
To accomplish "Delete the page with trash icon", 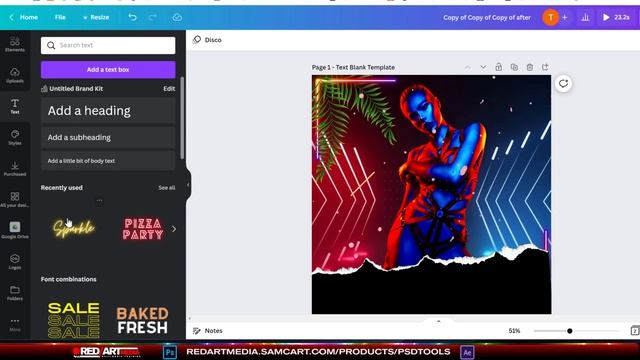I will 529,67.
